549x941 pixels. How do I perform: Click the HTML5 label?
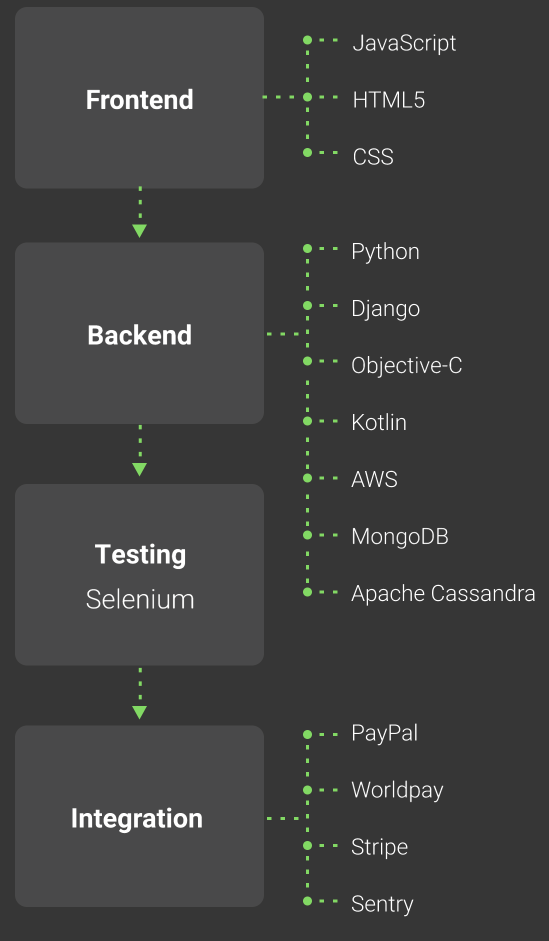point(389,100)
